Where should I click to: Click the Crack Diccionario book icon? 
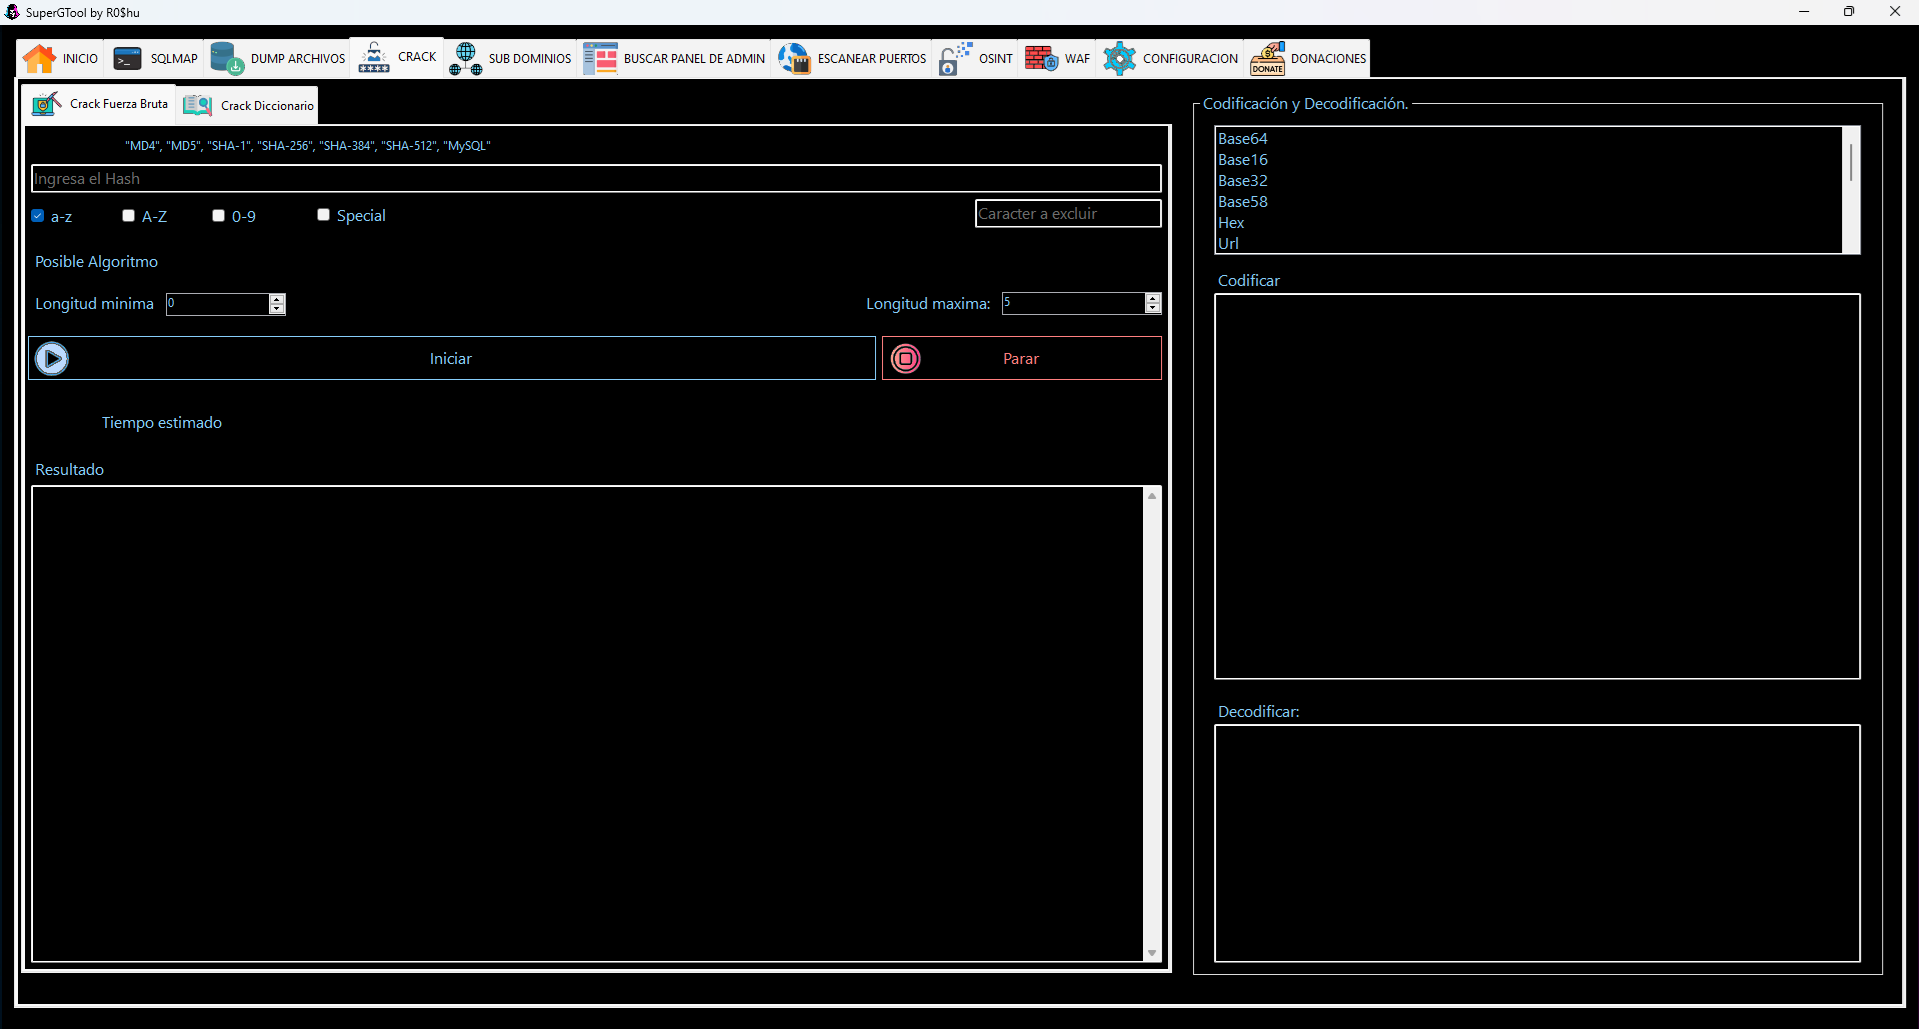tap(197, 105)
